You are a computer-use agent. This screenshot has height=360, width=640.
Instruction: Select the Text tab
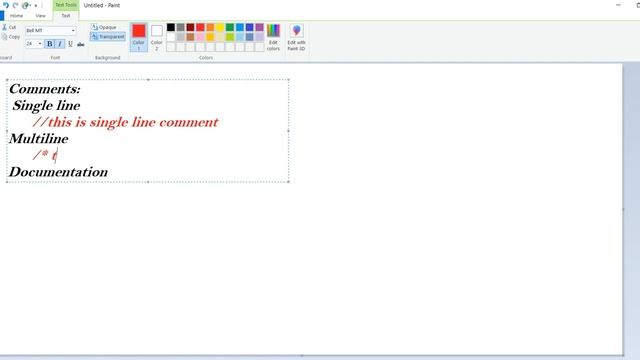coord(66,16)
